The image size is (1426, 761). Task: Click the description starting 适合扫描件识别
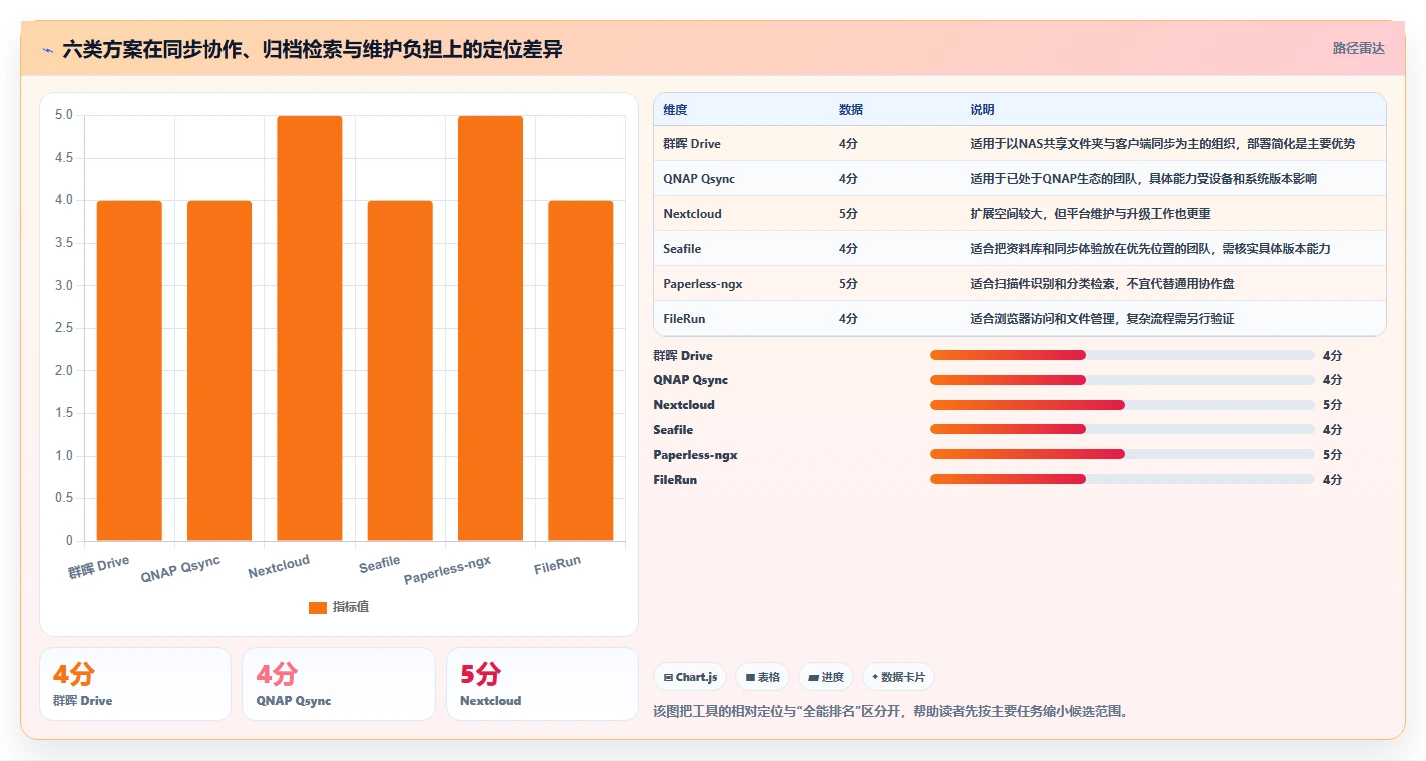[1102, 284]
